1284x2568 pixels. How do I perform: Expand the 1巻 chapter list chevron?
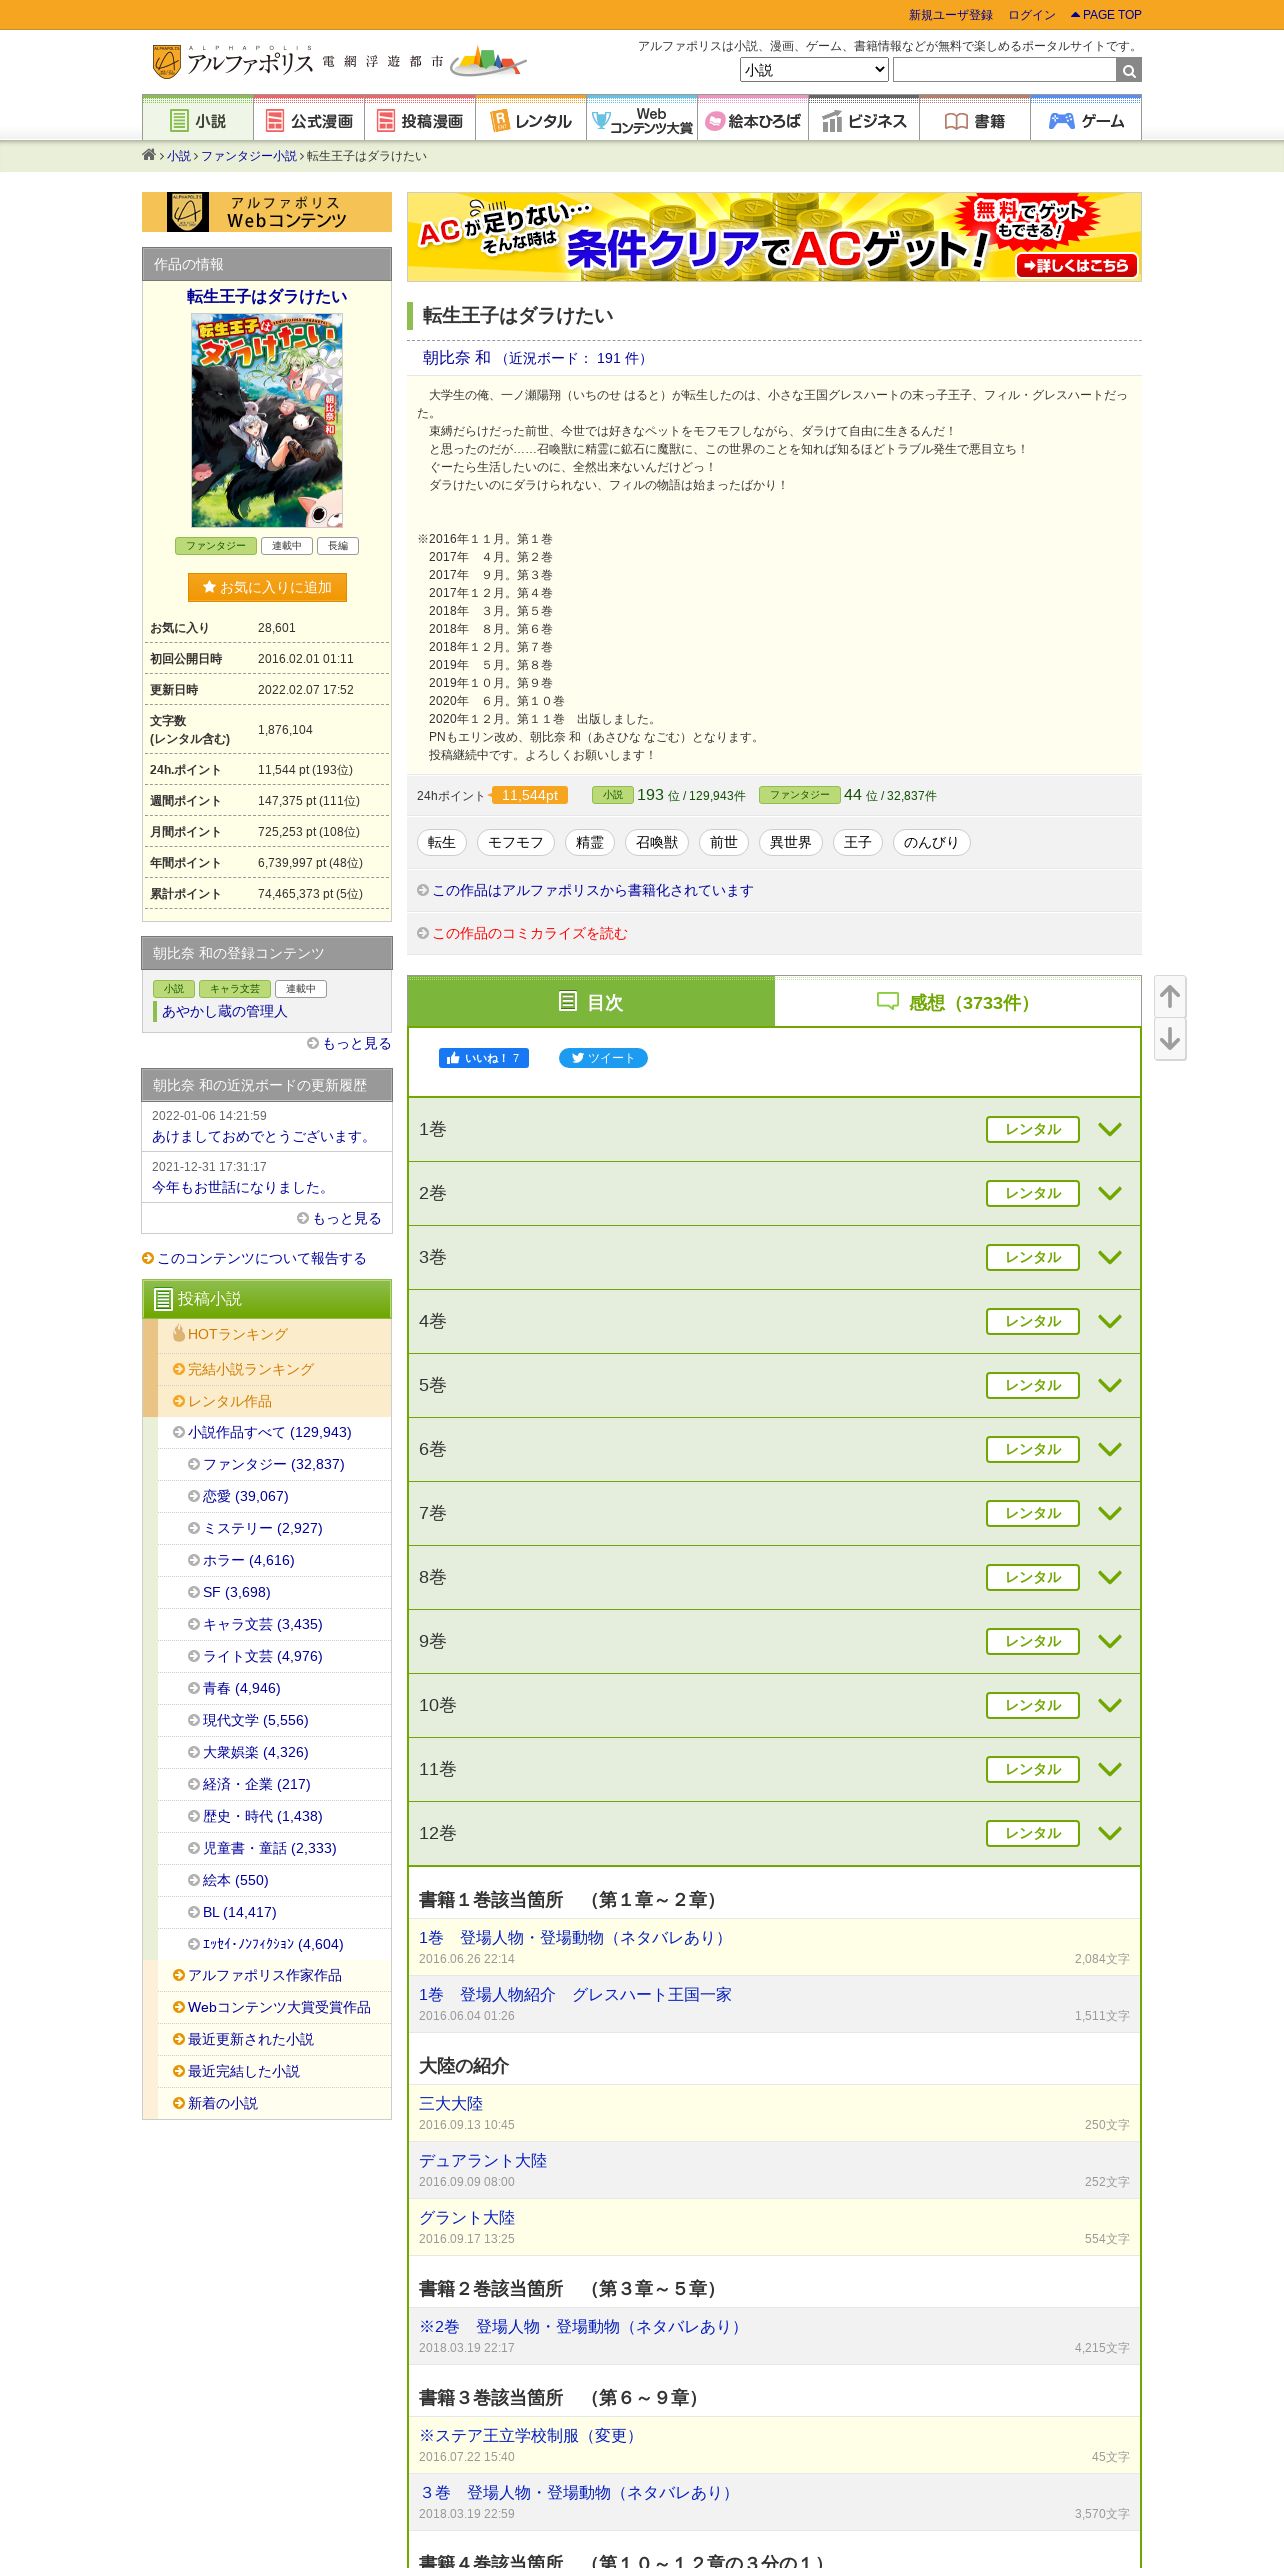click(x=1110, y=1129)
